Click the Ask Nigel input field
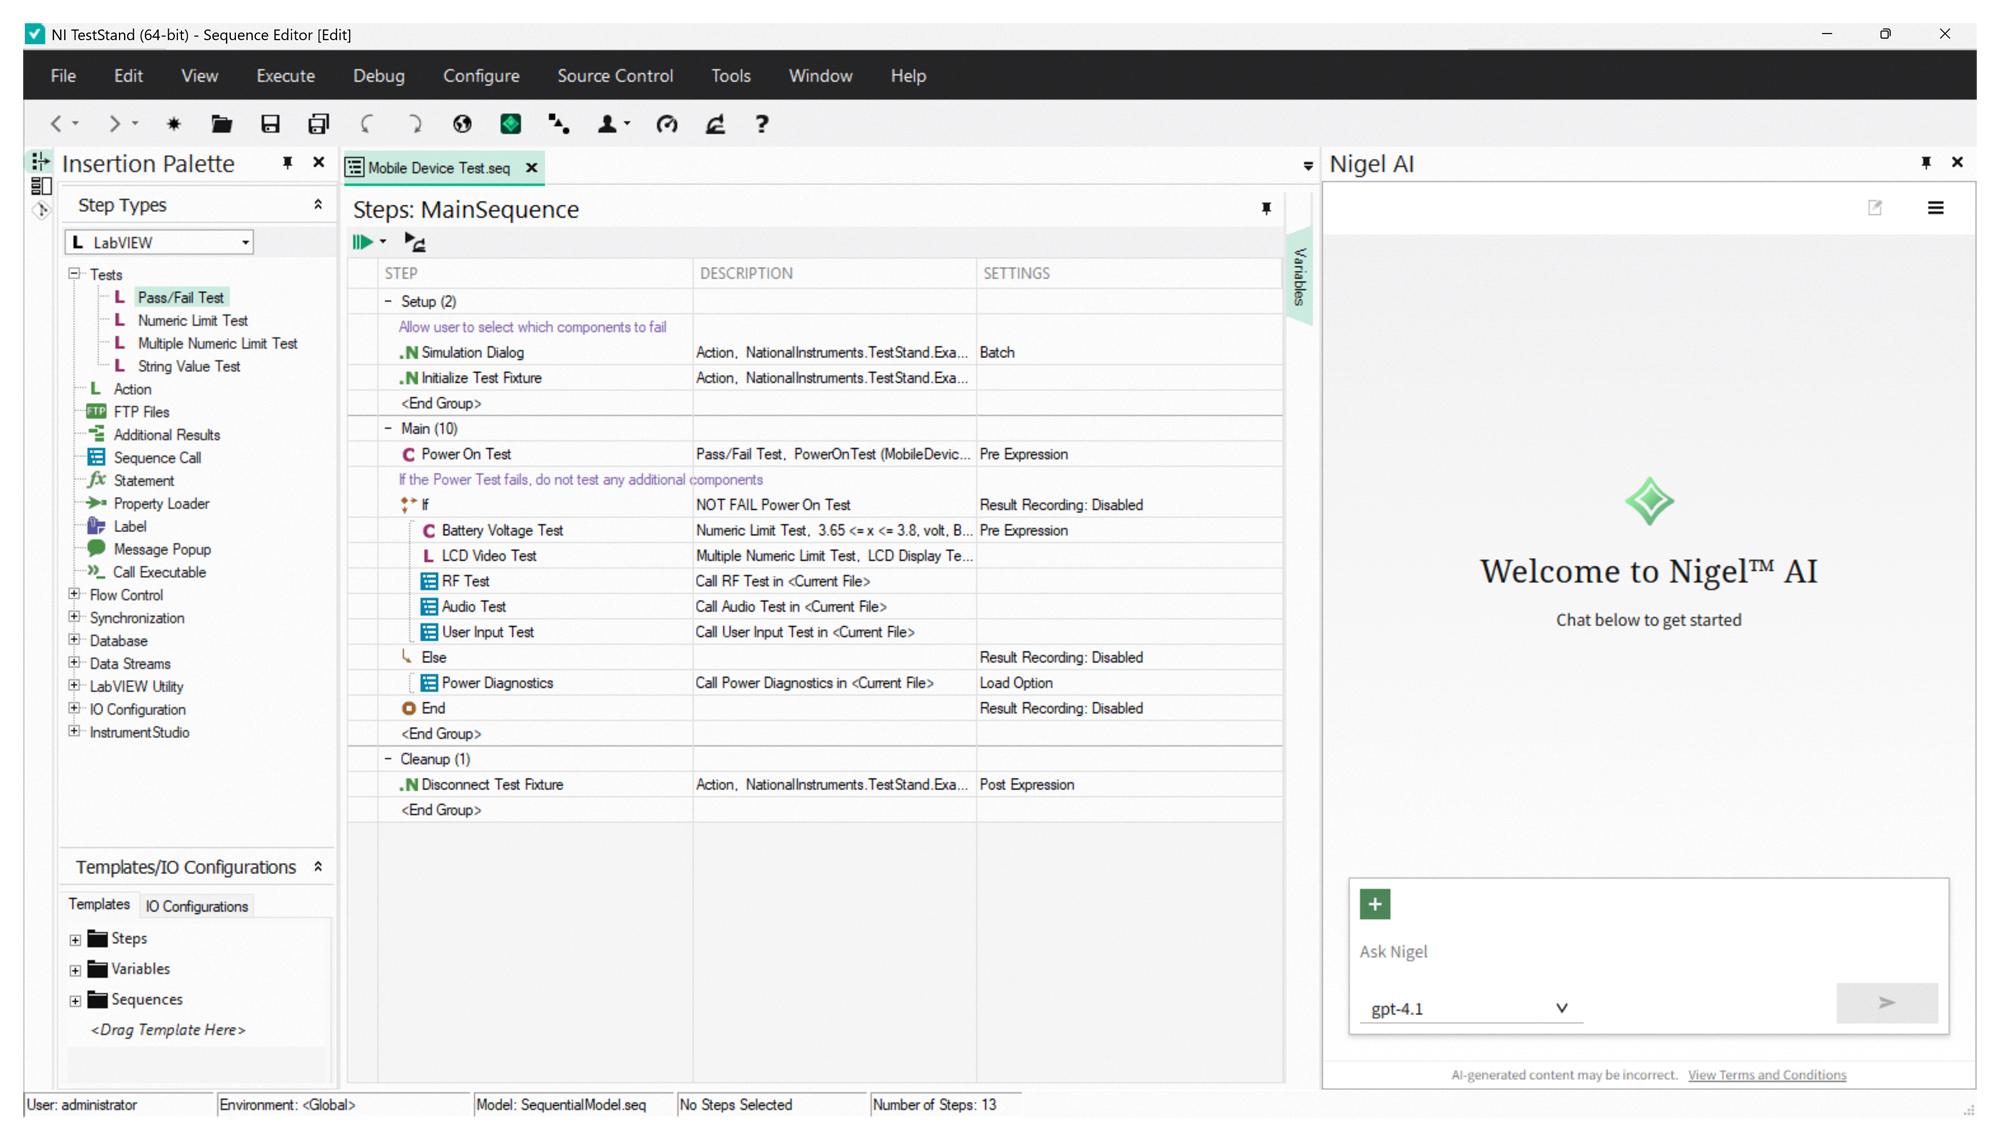Screen dimensions: 2000x1141 coord(1648,951)
